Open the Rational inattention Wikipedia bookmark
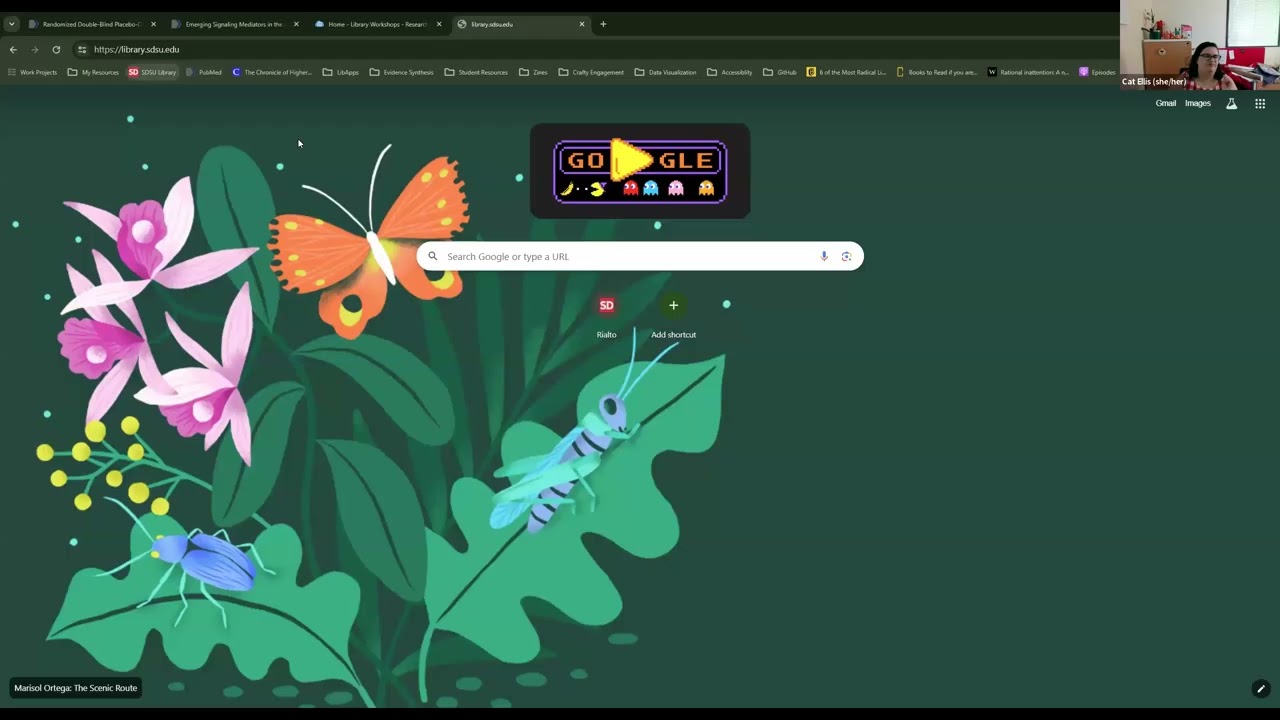The height and width of the screenshot is (720, 1280). pos(1028,72)
